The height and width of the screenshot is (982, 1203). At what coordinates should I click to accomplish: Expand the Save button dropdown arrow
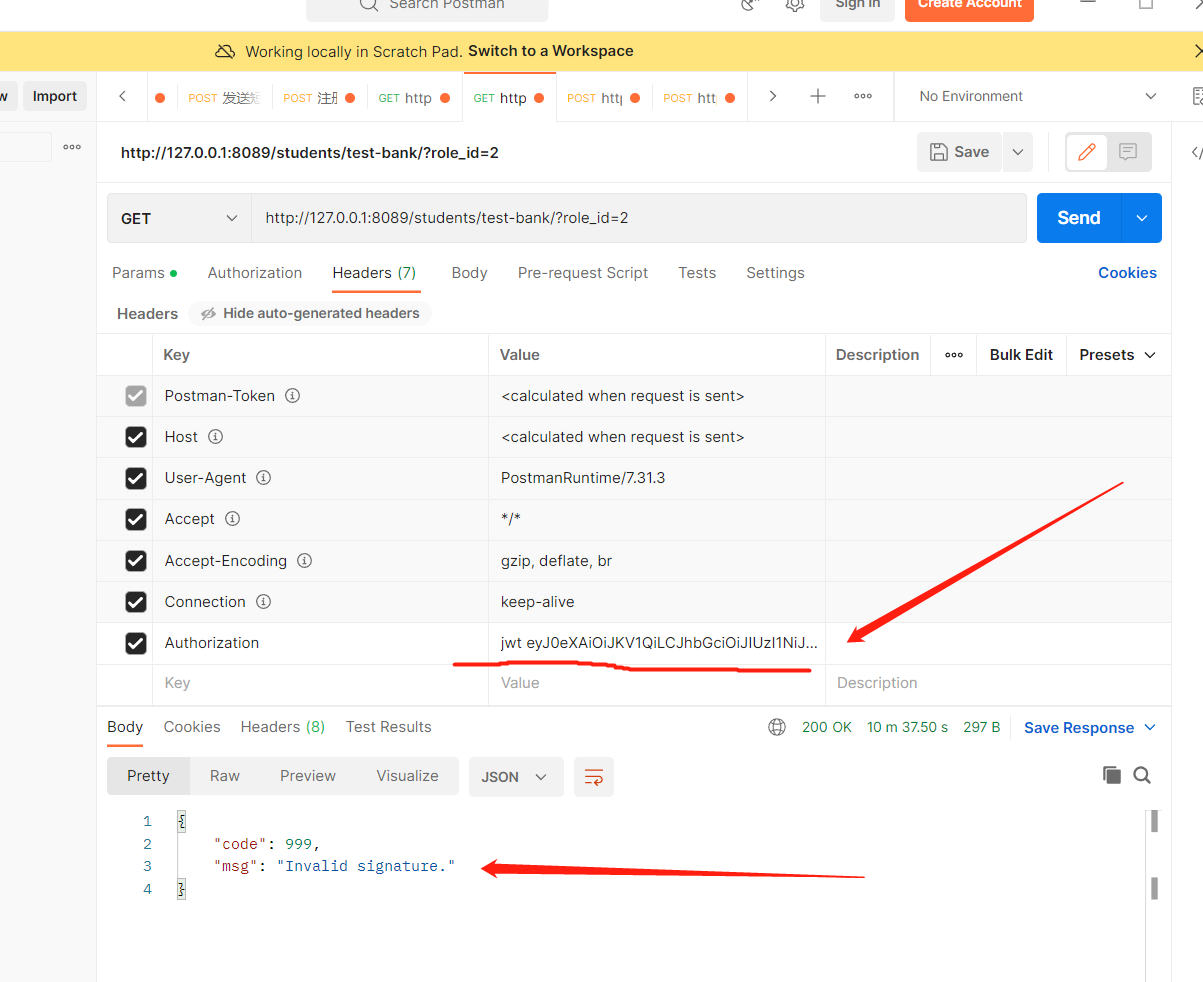1018,152
